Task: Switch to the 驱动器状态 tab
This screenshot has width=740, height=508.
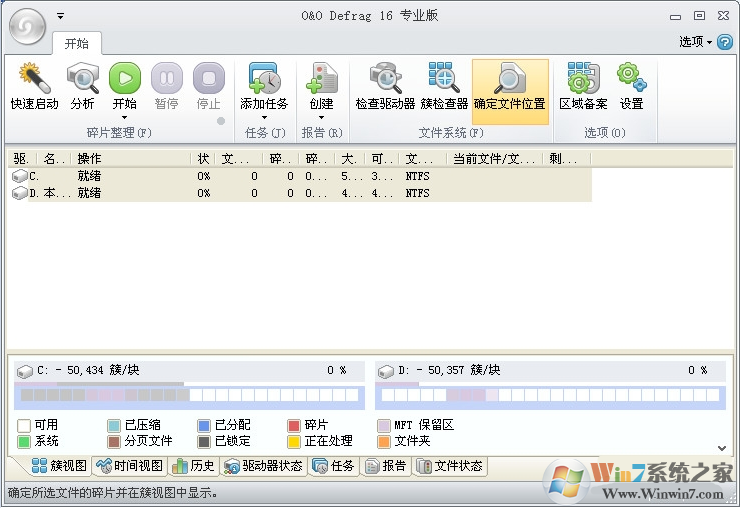Action: (263, 466)
